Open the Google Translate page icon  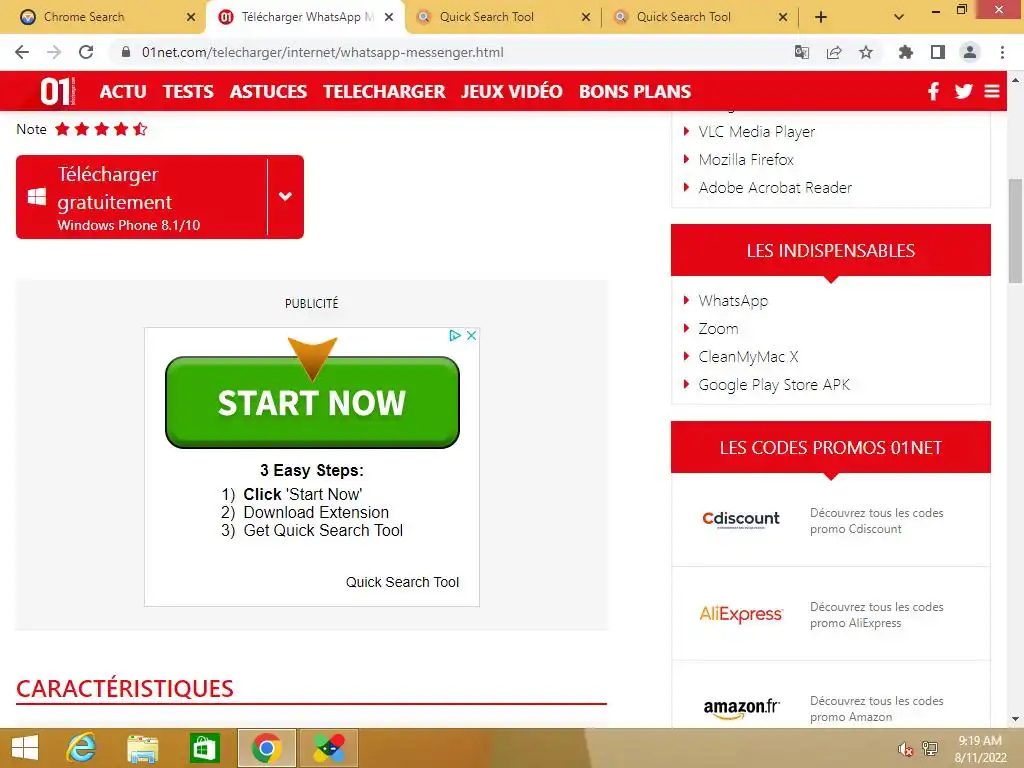click(801, 52)
